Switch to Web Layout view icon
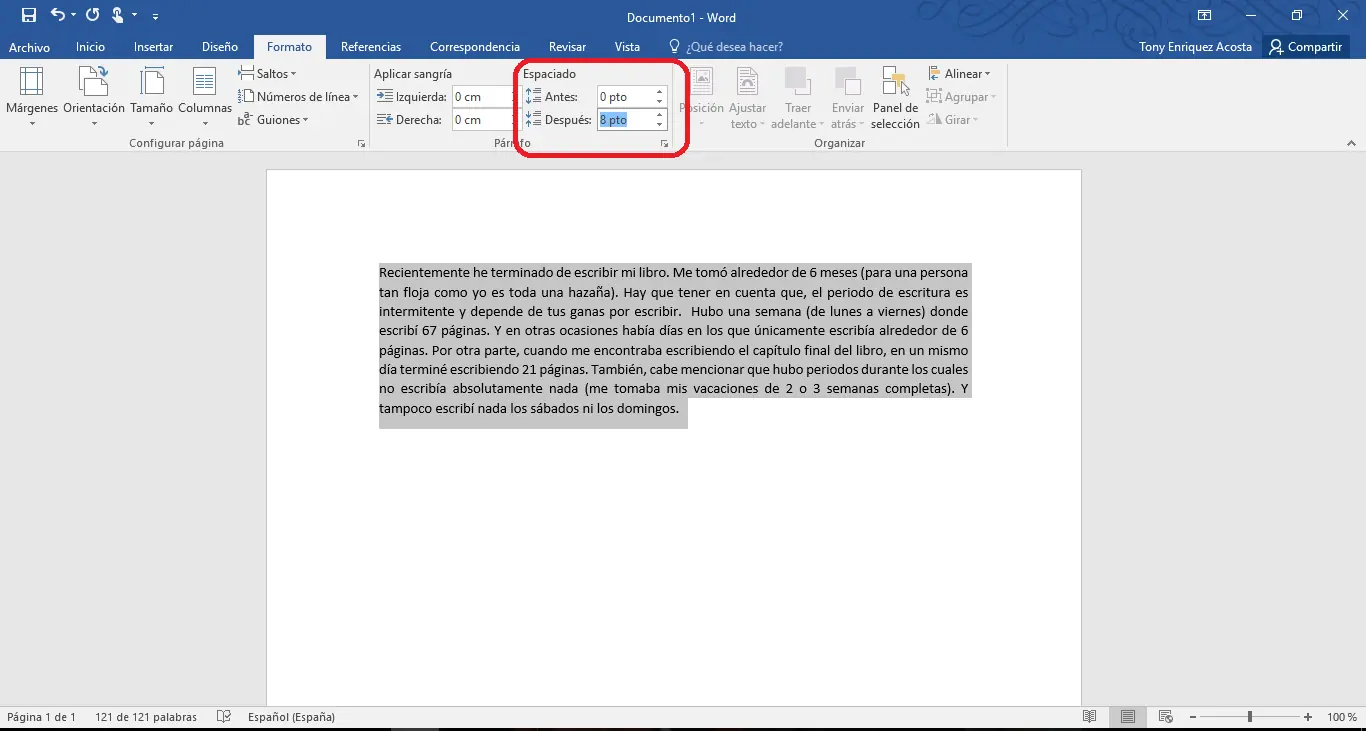This screenshot has height=731, width=1366. pyautogui.click(x=1165, y=717)
